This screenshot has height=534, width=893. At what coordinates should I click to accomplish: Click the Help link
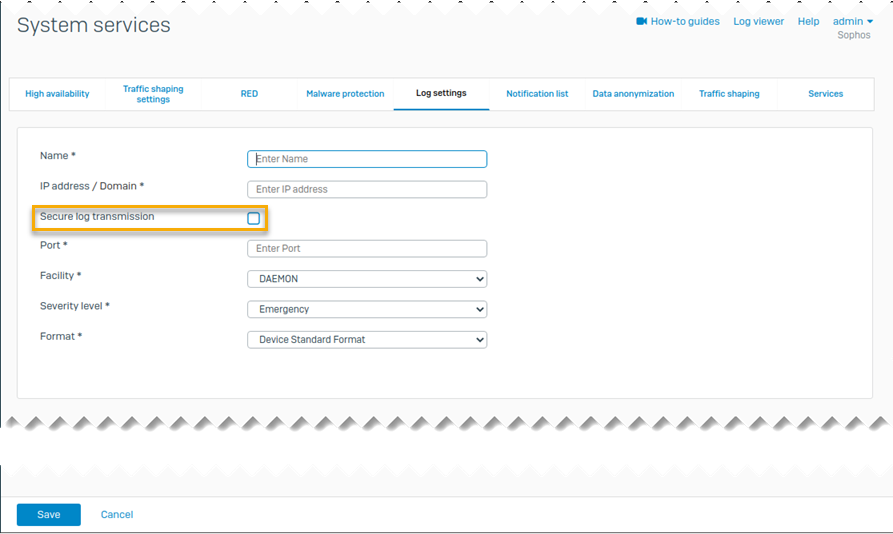pos(808,21)
